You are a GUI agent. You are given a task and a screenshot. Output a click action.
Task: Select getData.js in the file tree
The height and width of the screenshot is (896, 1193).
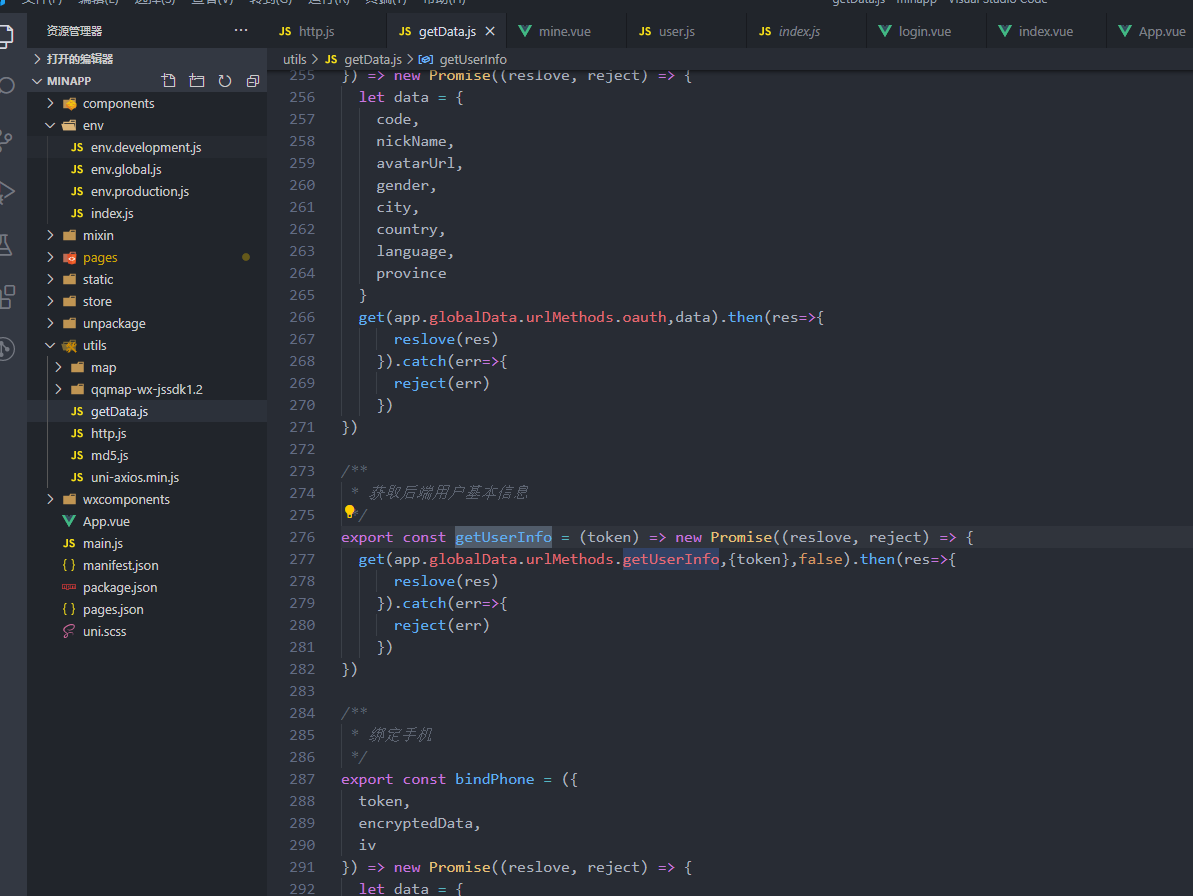(147, 411)
